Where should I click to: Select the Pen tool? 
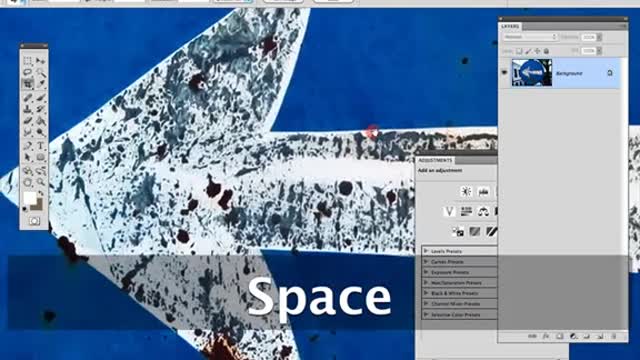coord(28,146)
